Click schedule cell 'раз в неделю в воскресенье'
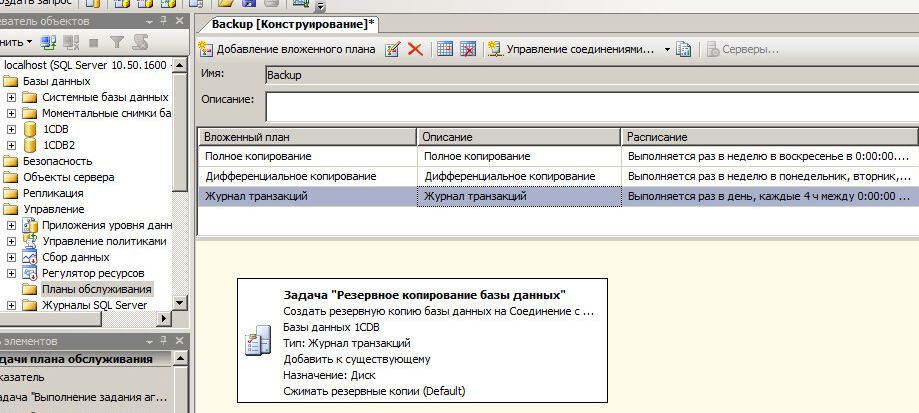This screenshot has width=919, height=413. pyautogui.click(x=770, y=156)
